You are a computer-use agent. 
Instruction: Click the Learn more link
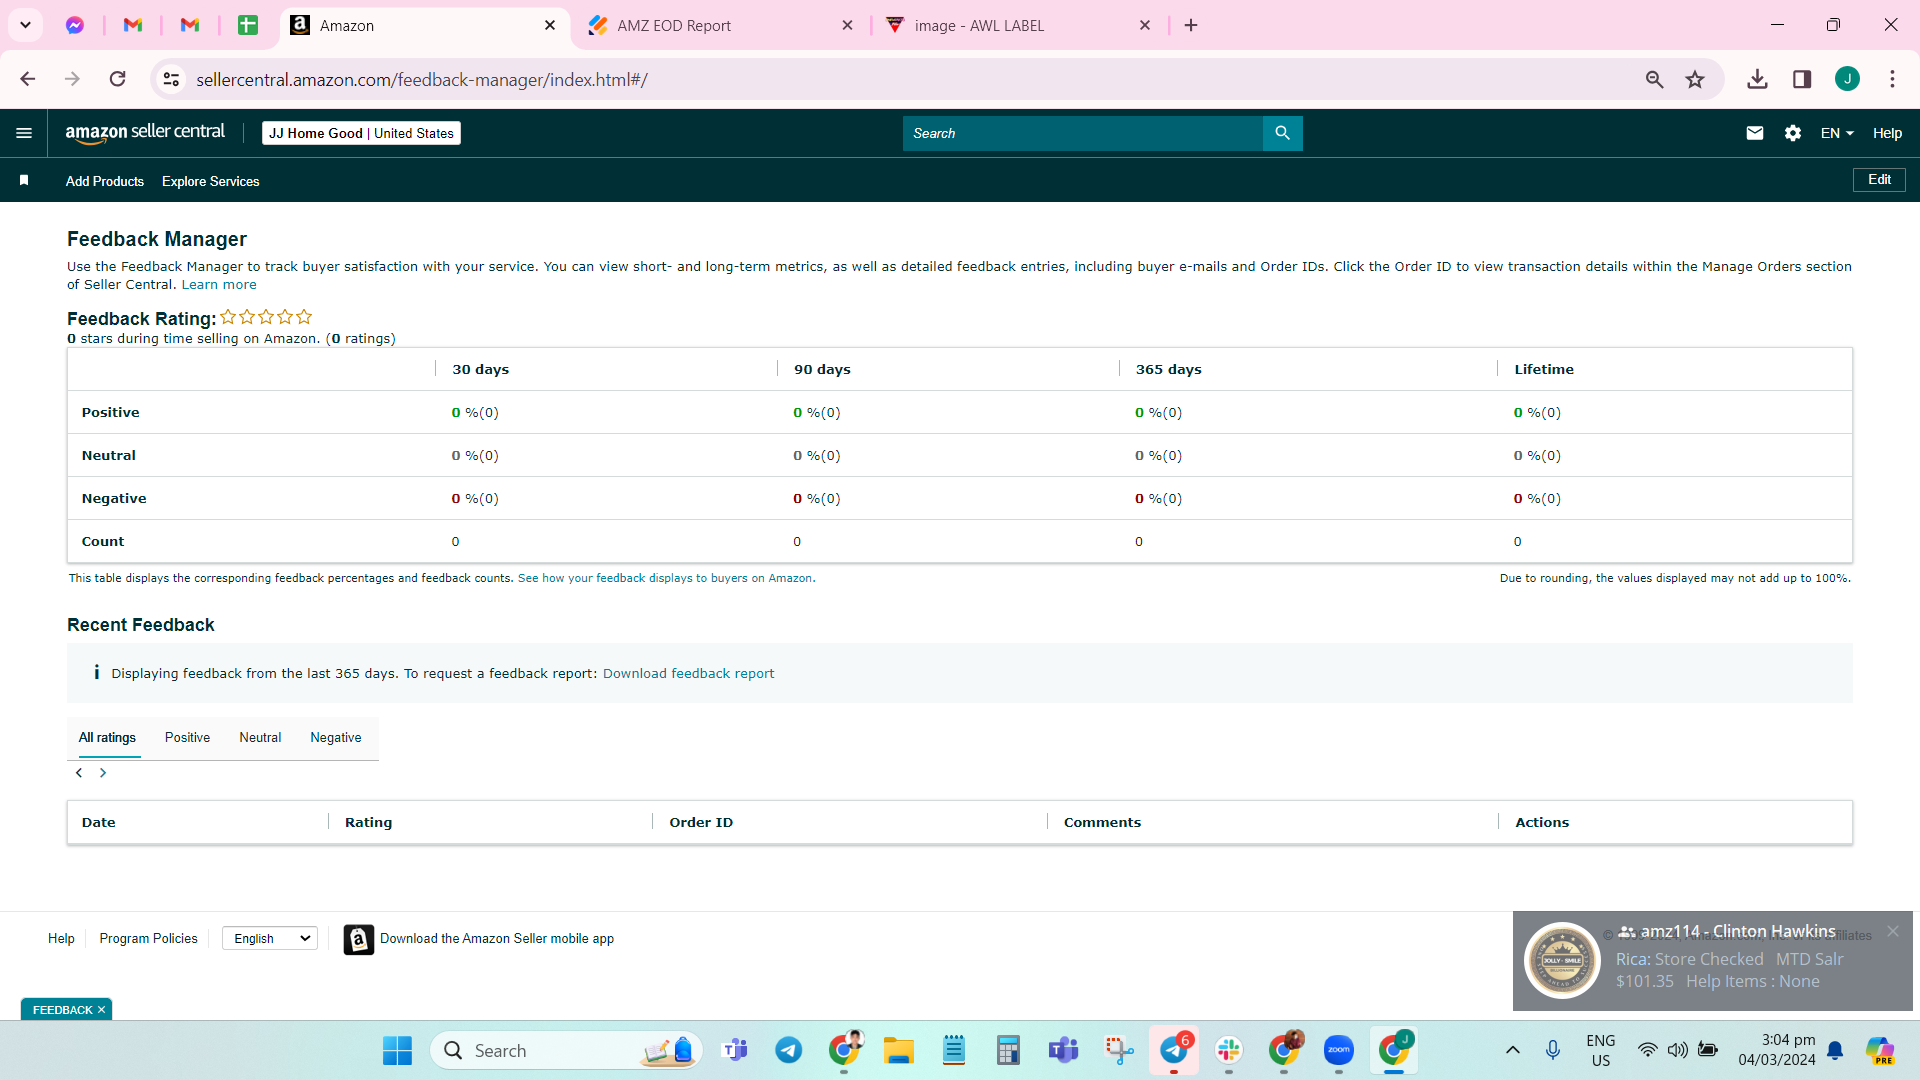219,285
